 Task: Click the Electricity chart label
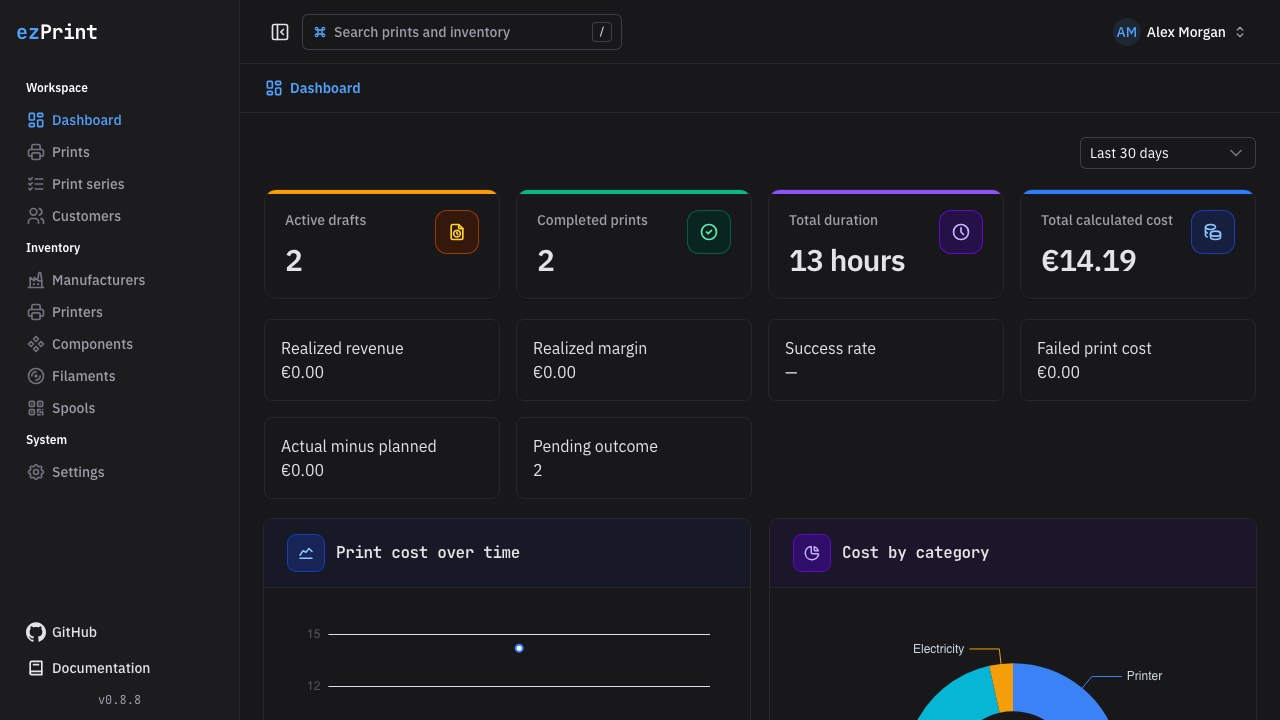[x=938, y=649]
